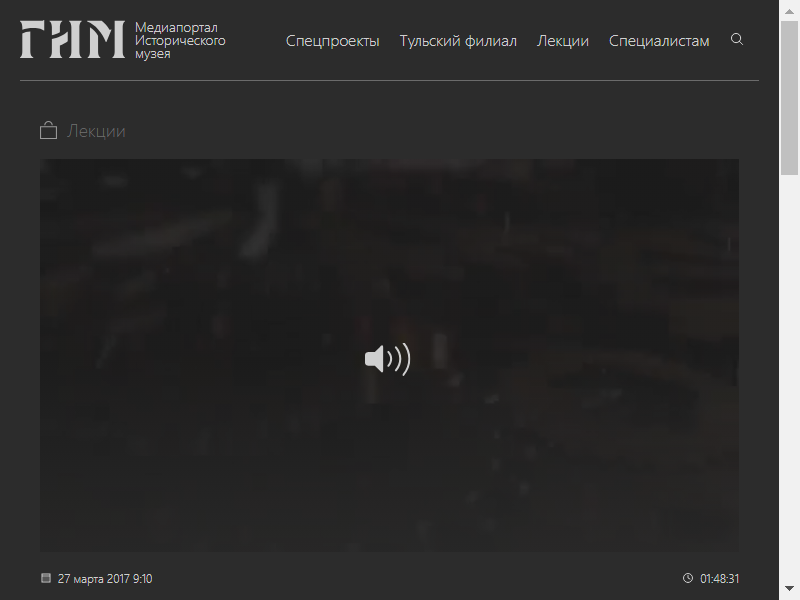This screenshot has width=800, height=600.
Task: Click the scroll down arrow
Action: (789, 589)
